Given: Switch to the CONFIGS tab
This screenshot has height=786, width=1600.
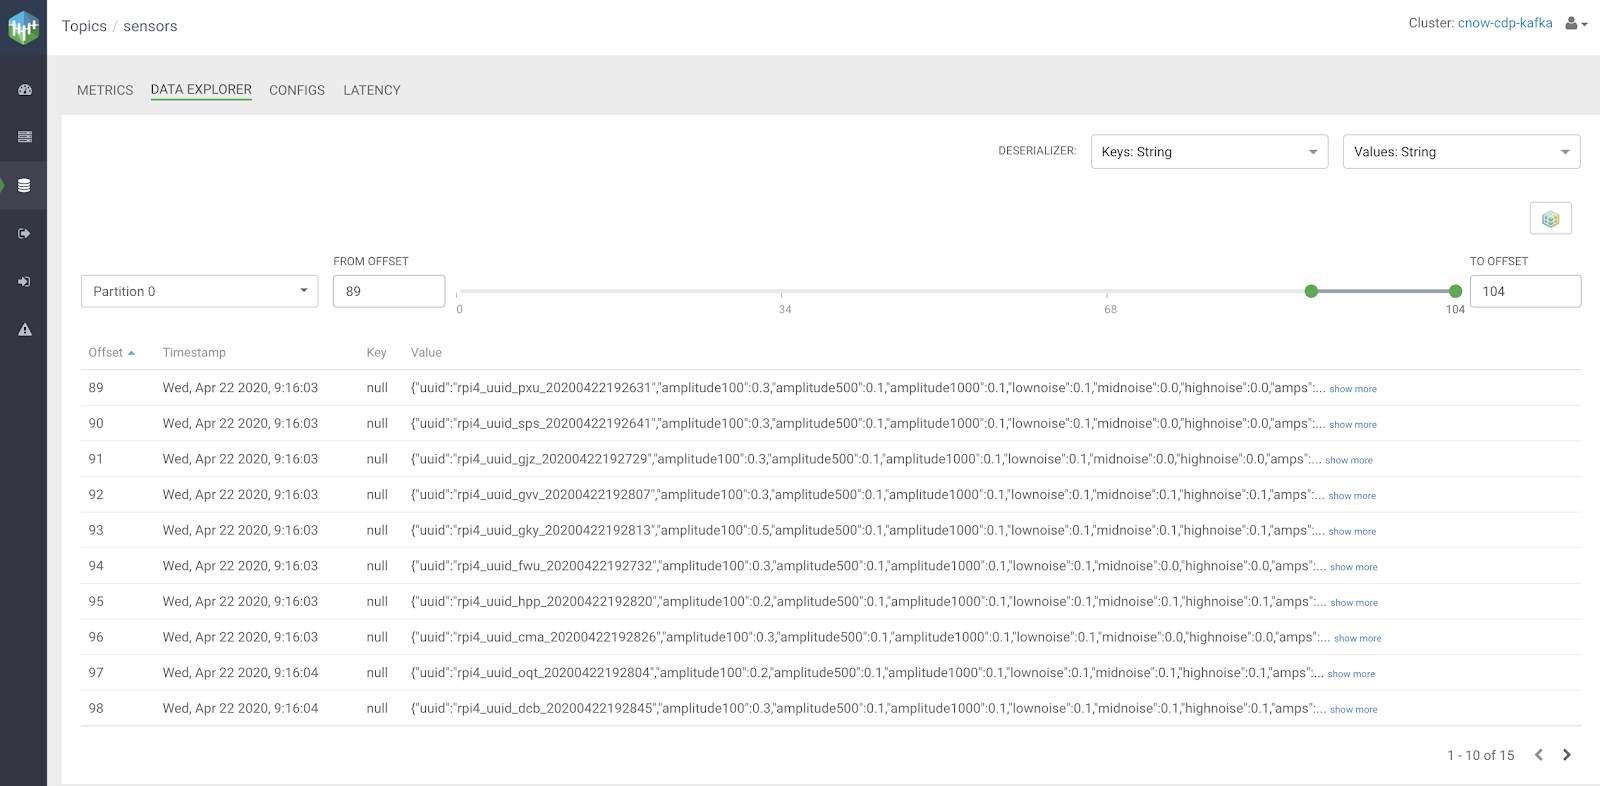Looking at the screenshot, I should pos(297,90).
